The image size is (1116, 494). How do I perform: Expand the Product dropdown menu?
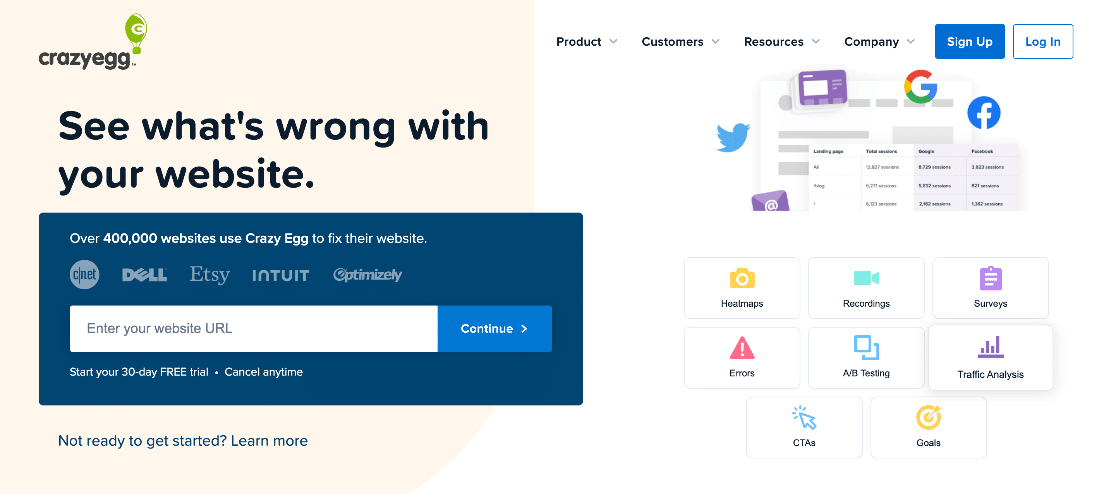pyautogui.click(x=587, y=42)
